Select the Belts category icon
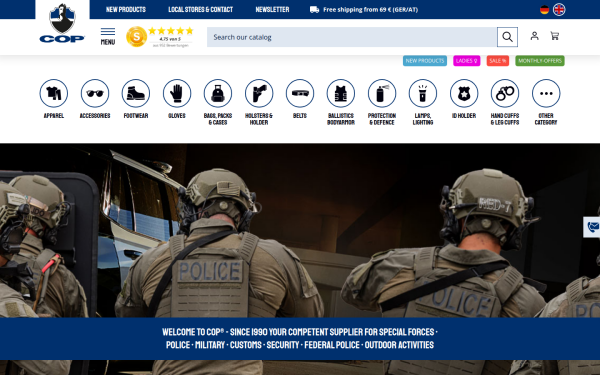 (x=300, y=93)
